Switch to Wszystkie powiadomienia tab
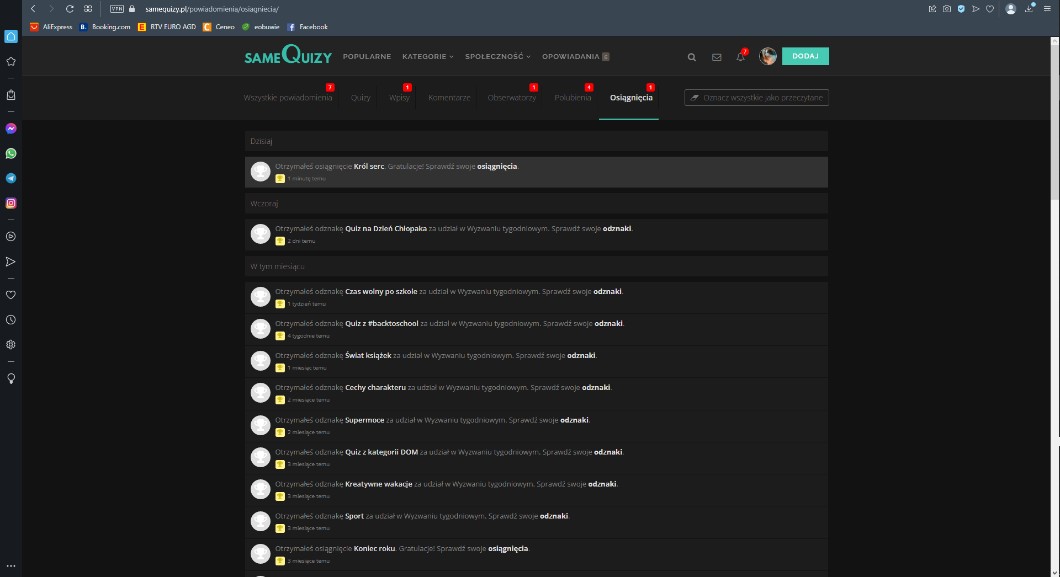This screenshot has width=1060, height=577. point(287,98)
